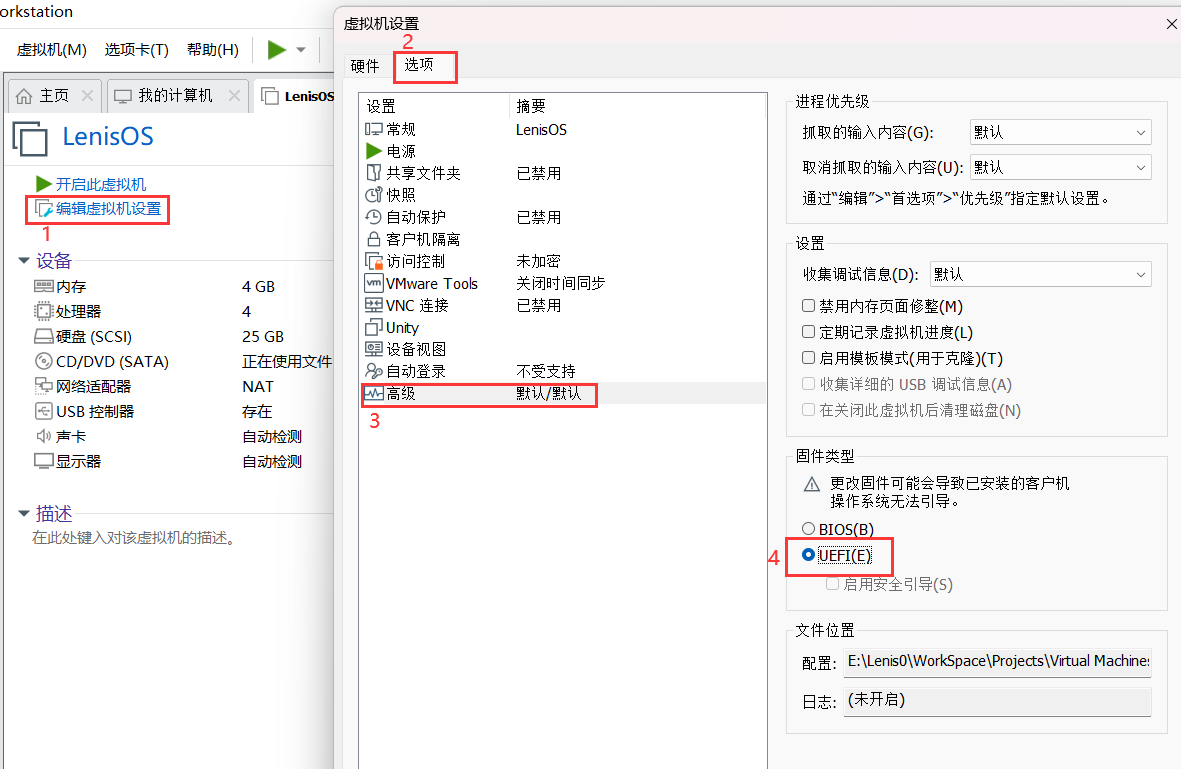Select the 高级 advanced waveform icon
Screen dimensions: 1181x769
(374, 393)
